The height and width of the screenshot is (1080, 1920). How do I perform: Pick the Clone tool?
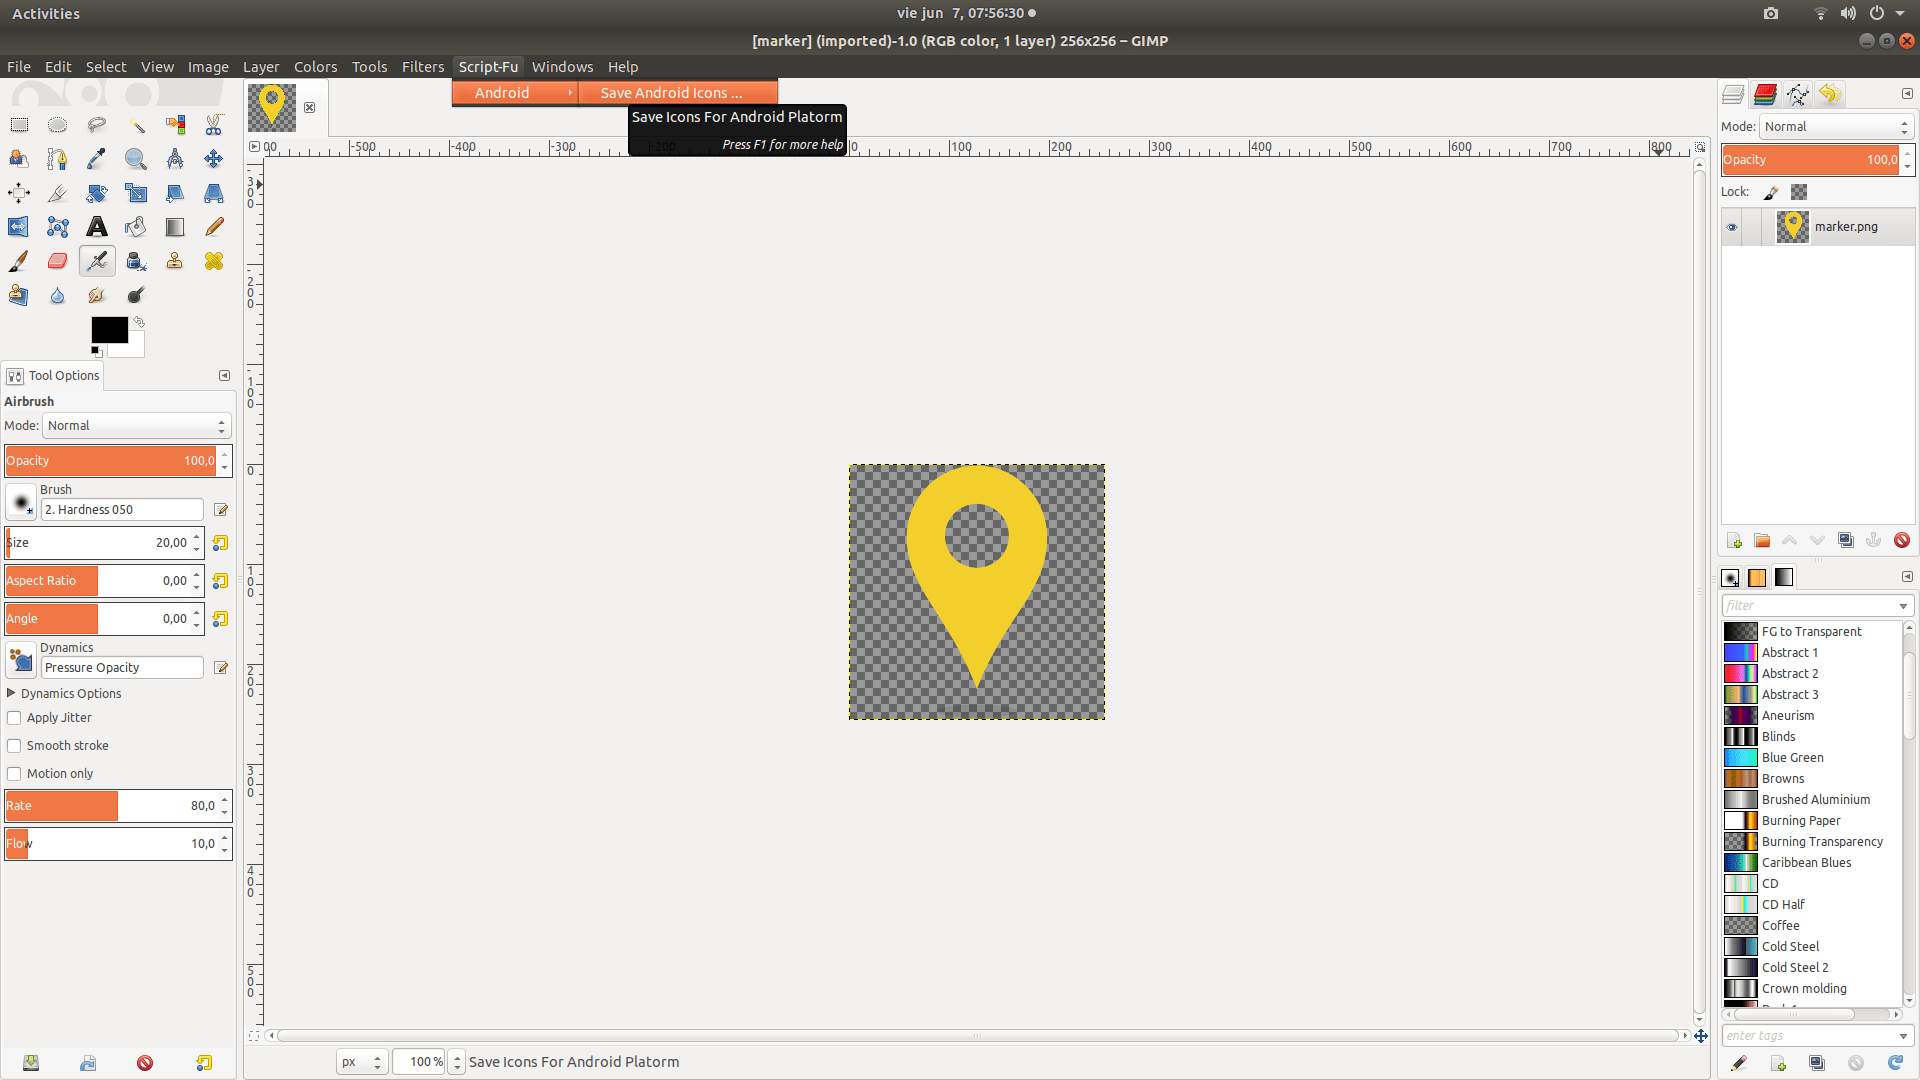click(x=175, y=261)
